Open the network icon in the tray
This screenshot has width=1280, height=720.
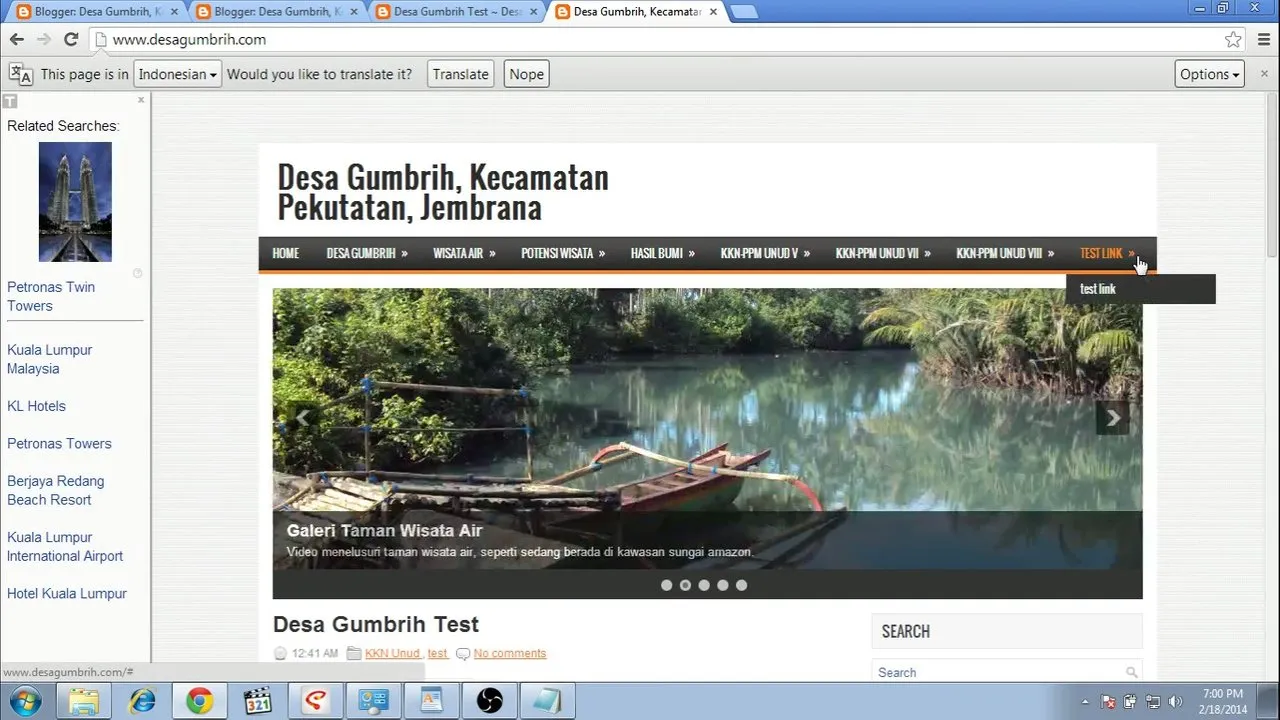pos(1153,701)
